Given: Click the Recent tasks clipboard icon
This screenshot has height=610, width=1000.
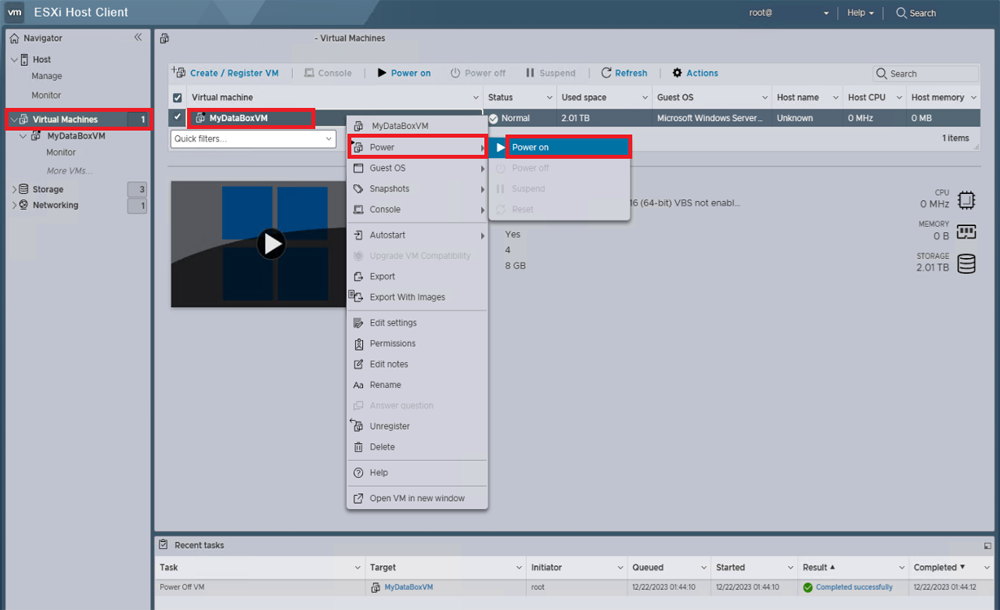Looking at the screenshot, I should click(164, 544).
